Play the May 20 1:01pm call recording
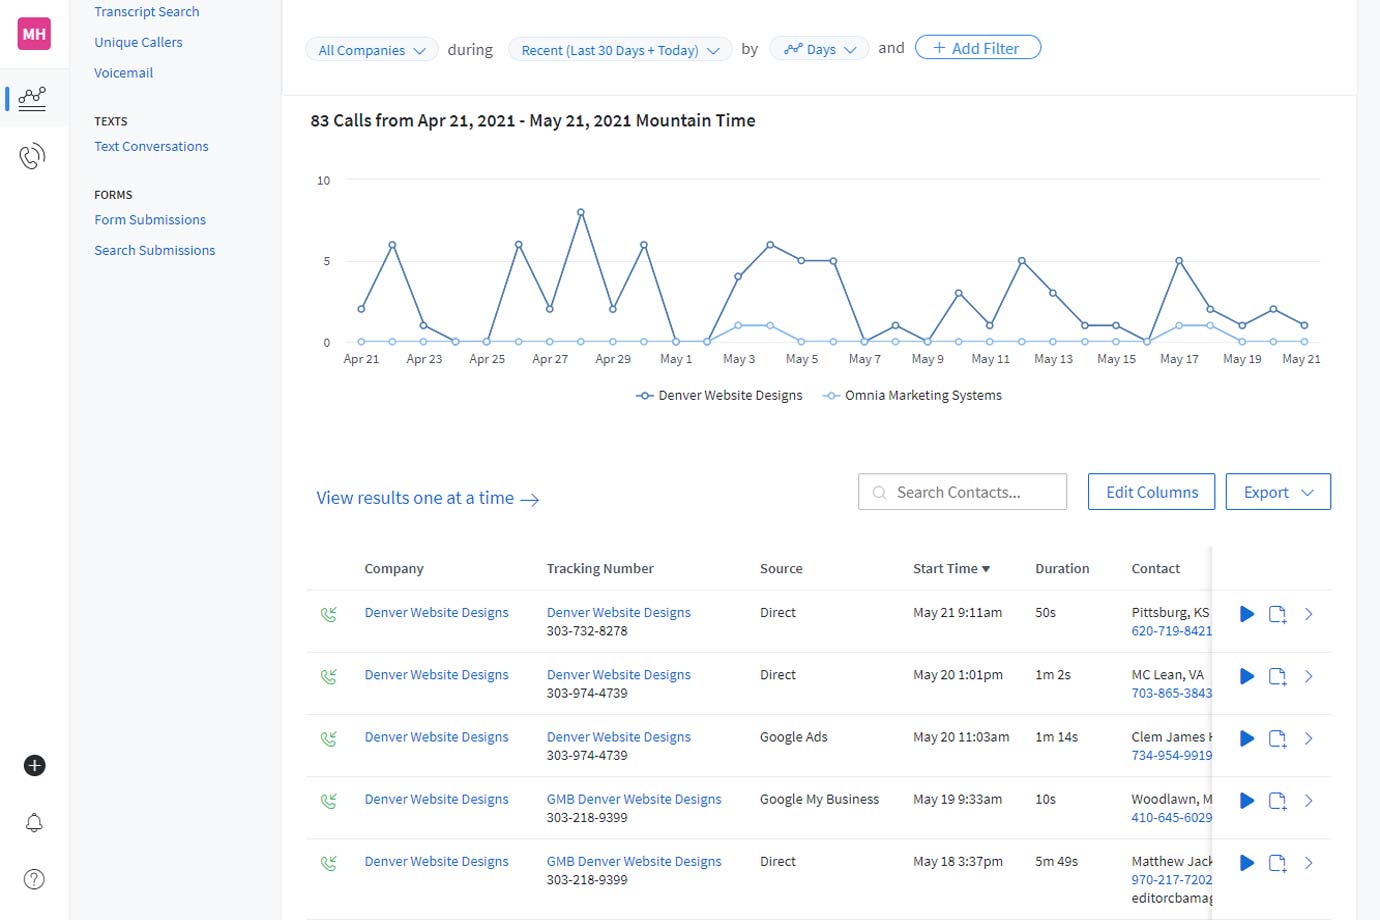The image size is (1380, 920). [x=1247, y=676]
